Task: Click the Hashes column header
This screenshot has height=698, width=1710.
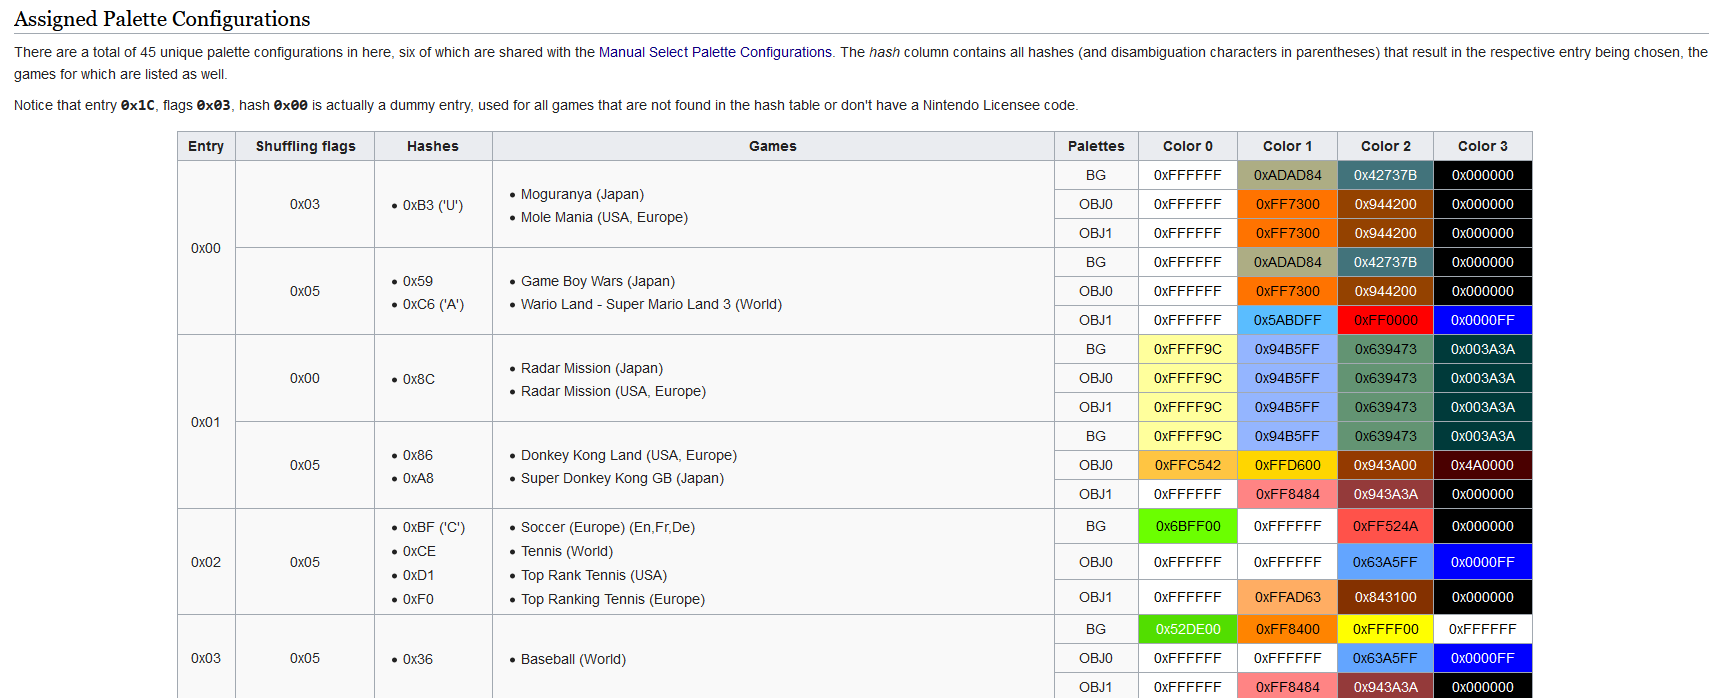Action: pyautogui.click(x=433, y=146)
